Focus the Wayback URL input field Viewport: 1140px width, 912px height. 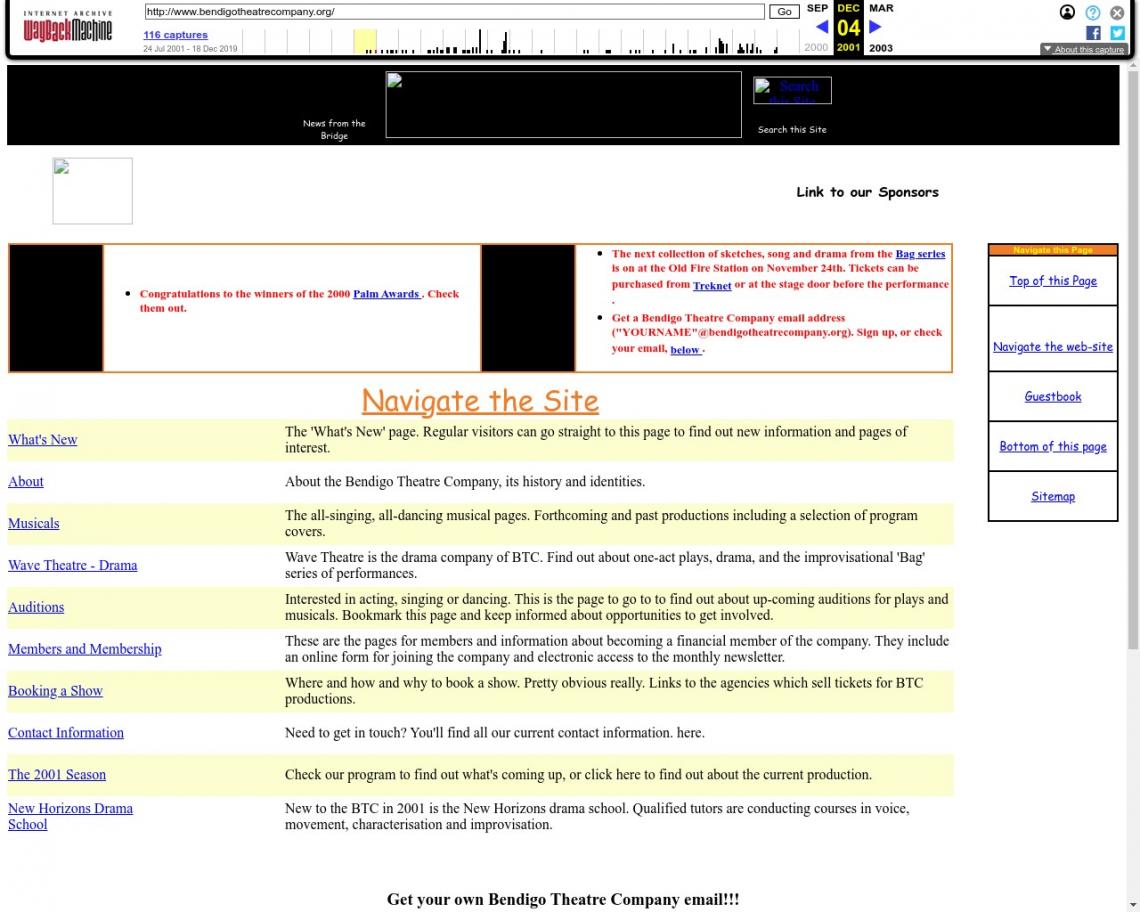pyautogui.click(x=454, y=12)
